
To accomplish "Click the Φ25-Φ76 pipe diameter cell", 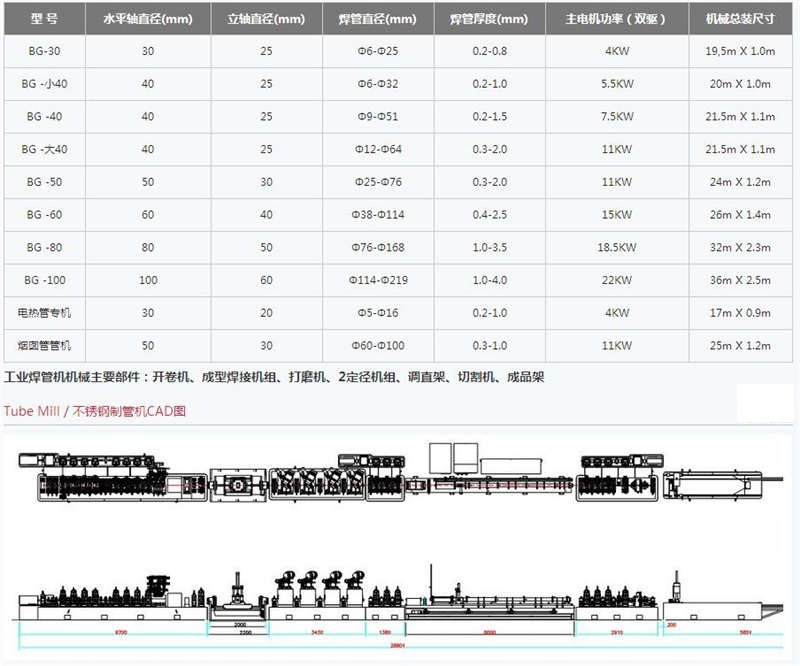I will (x=378, y=182).
